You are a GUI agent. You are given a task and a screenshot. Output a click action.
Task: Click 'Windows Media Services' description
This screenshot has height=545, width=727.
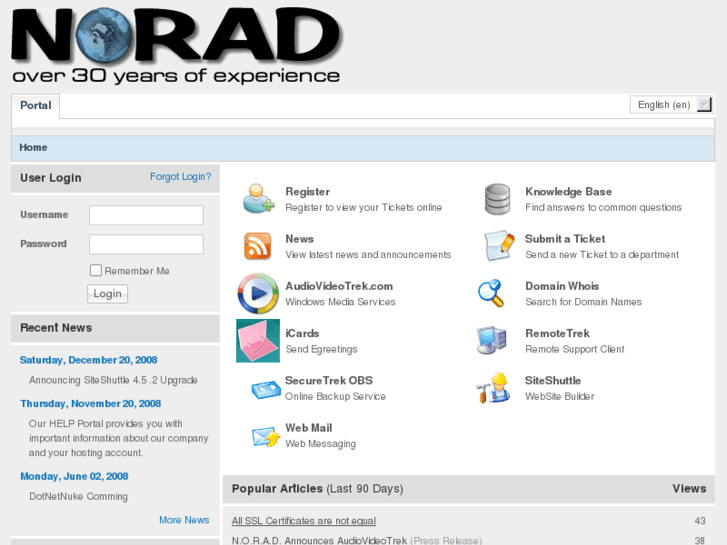tap(340, 302)
